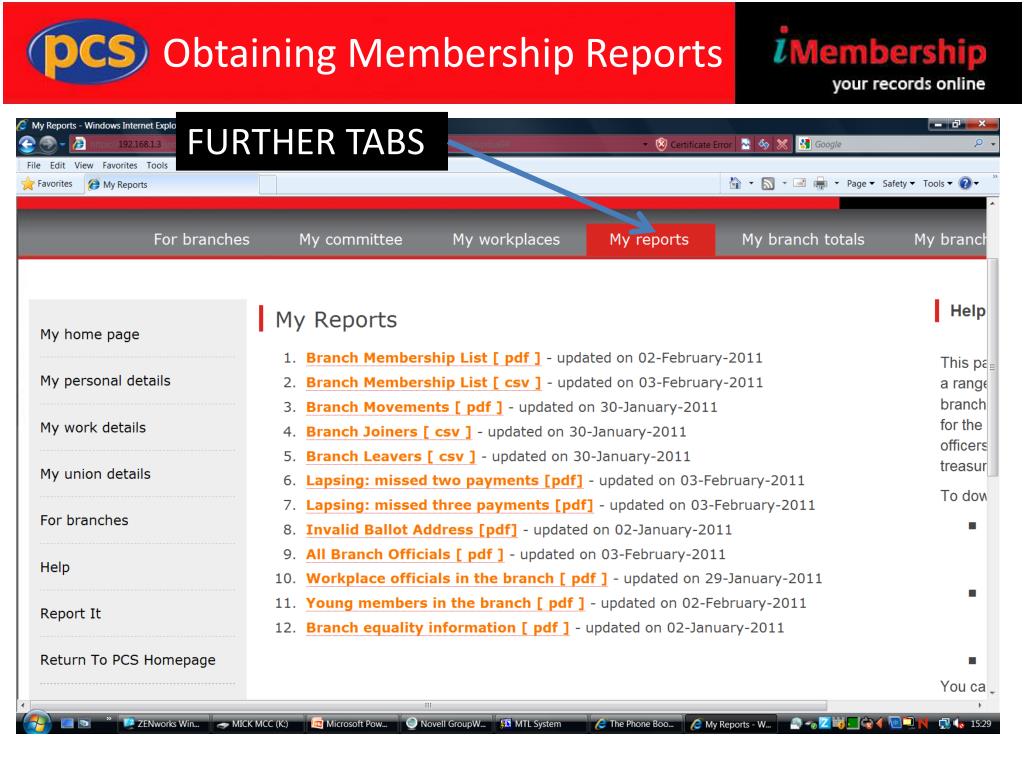Click the Certificate Error shield icon

pyautogui.click(x=661, y=144)
